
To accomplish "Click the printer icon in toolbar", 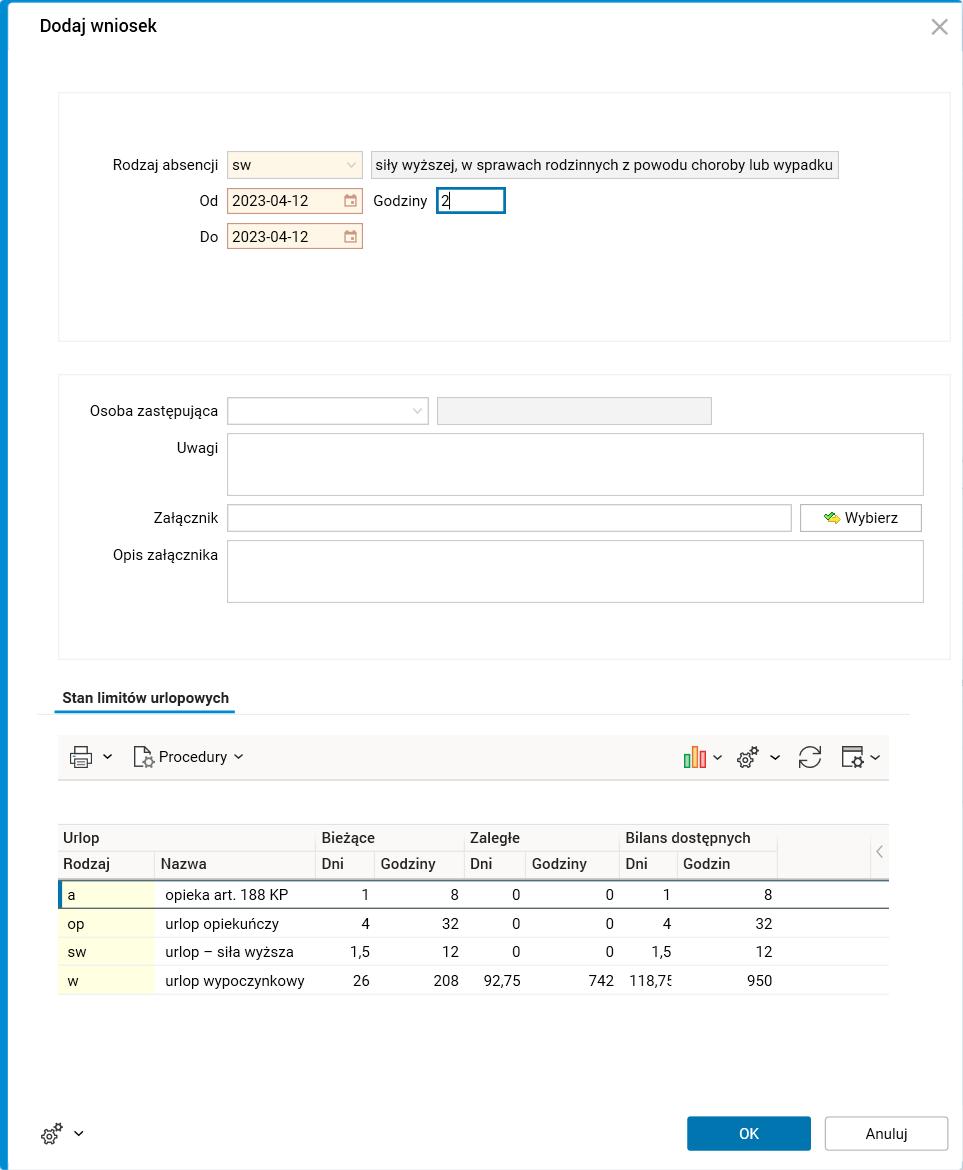I will point(81,757).
